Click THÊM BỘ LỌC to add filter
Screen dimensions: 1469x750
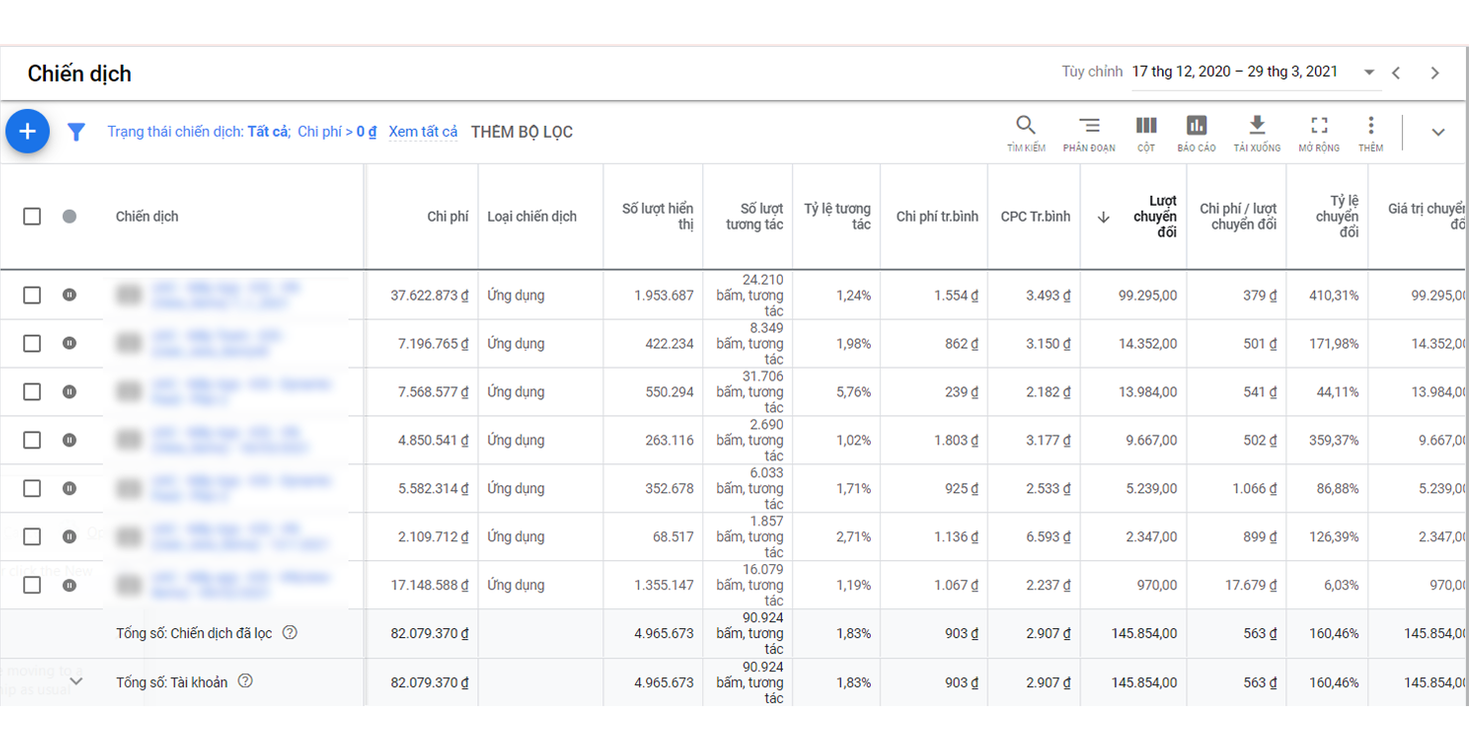coord(521,132)
